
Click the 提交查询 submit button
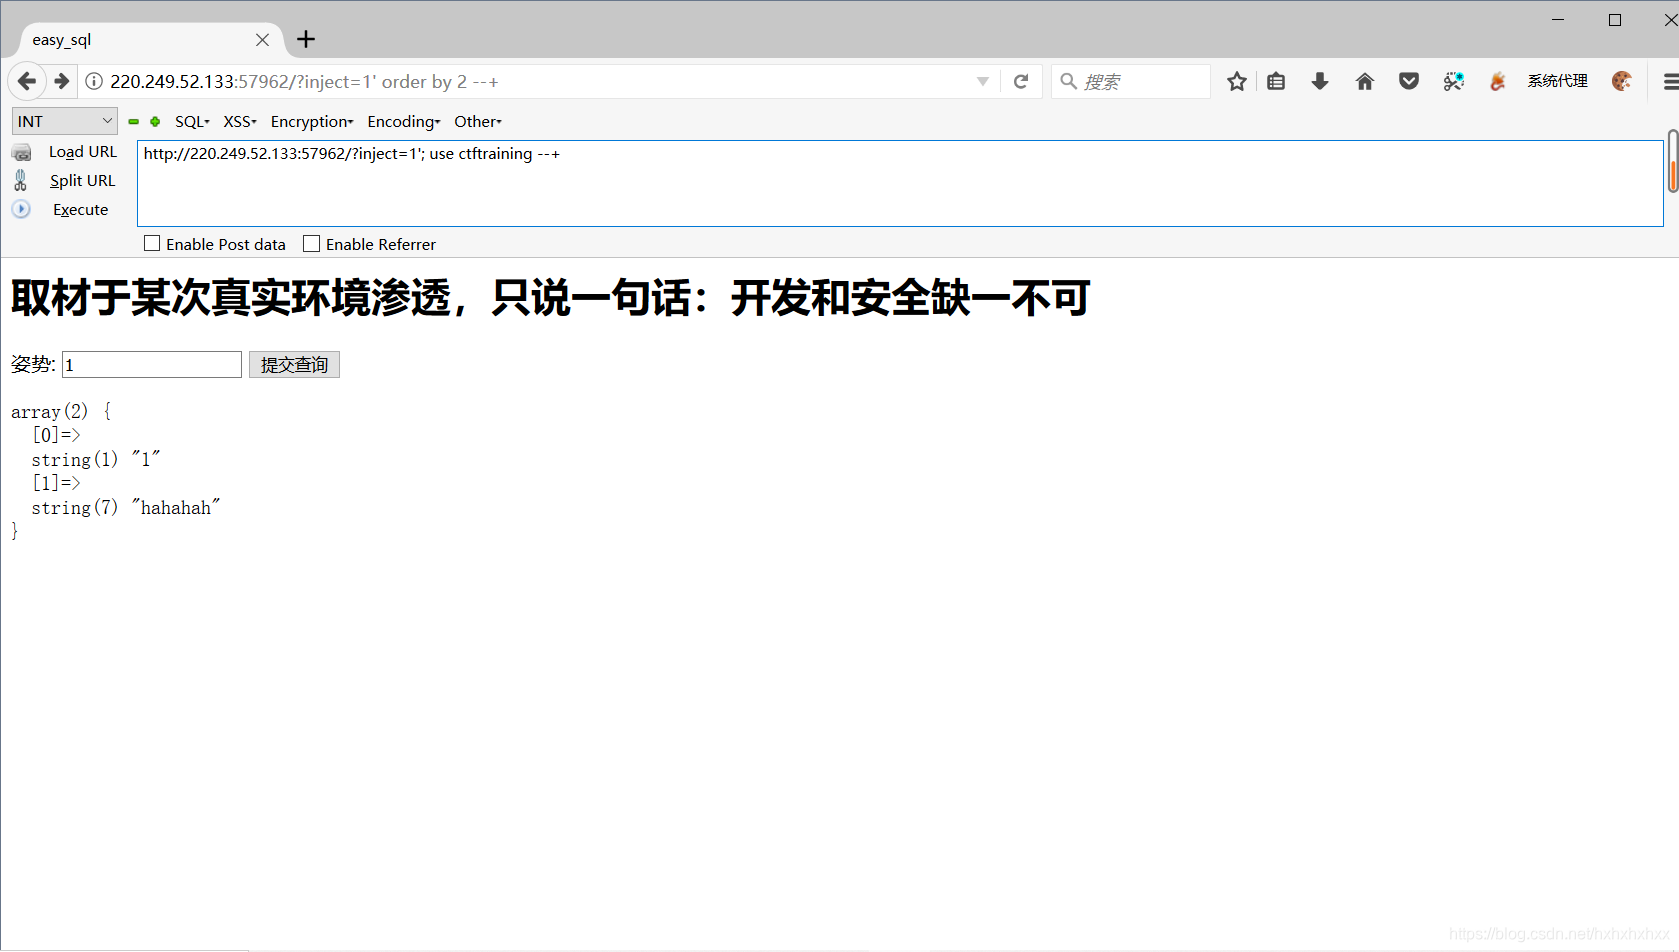point(294,364)
